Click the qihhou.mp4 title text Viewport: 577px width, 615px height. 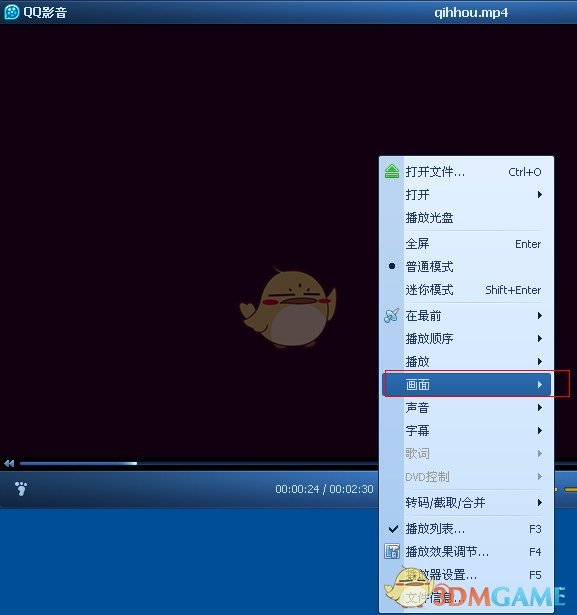471,13
